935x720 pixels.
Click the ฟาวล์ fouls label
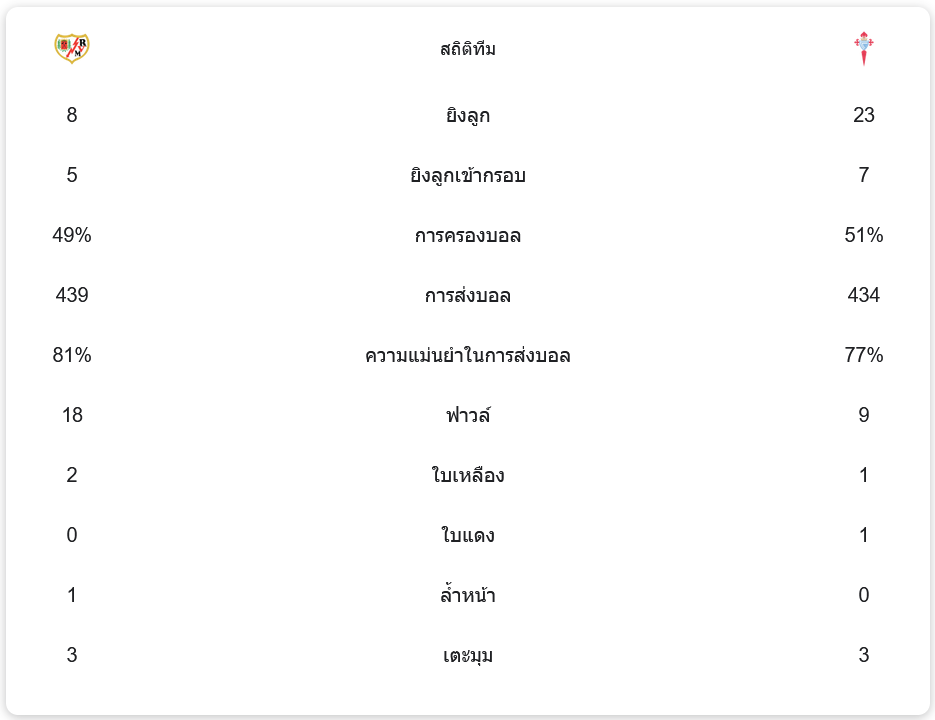(468, 416)
